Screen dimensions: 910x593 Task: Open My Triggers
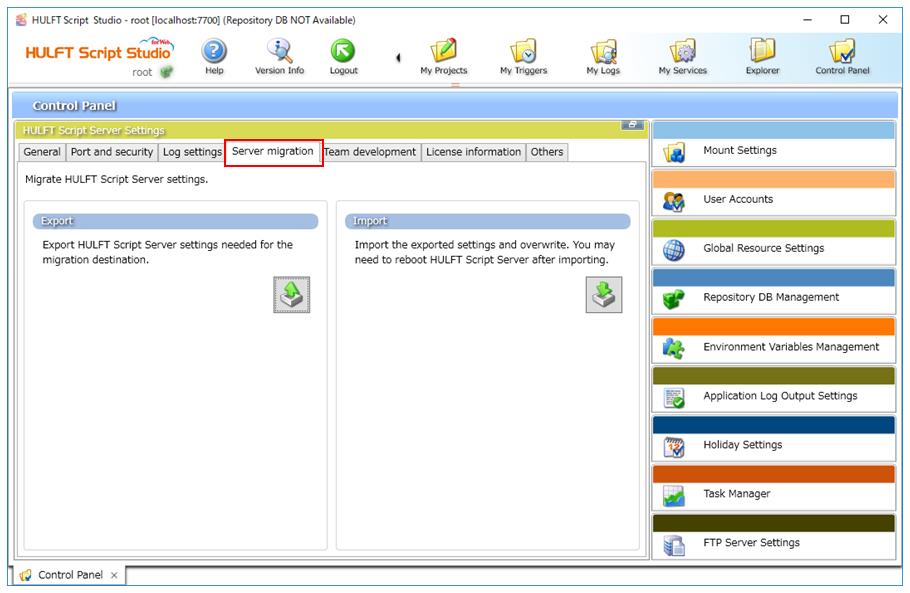coord(523,56)
